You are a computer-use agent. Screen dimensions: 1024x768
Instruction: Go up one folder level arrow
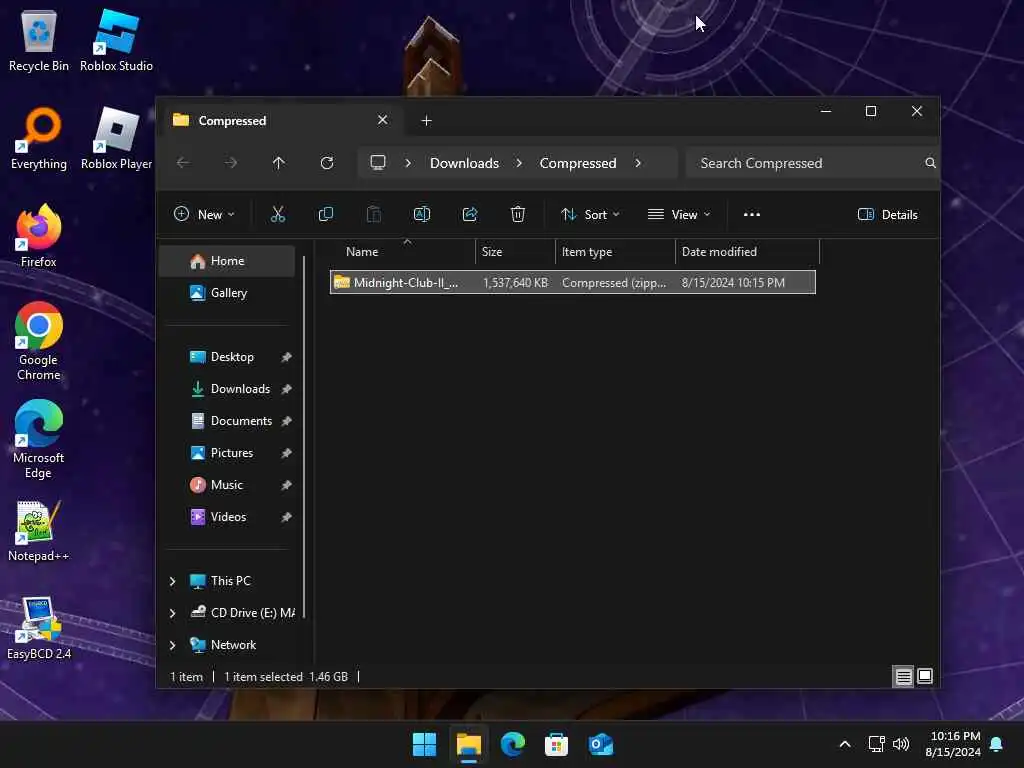point(279,163)
